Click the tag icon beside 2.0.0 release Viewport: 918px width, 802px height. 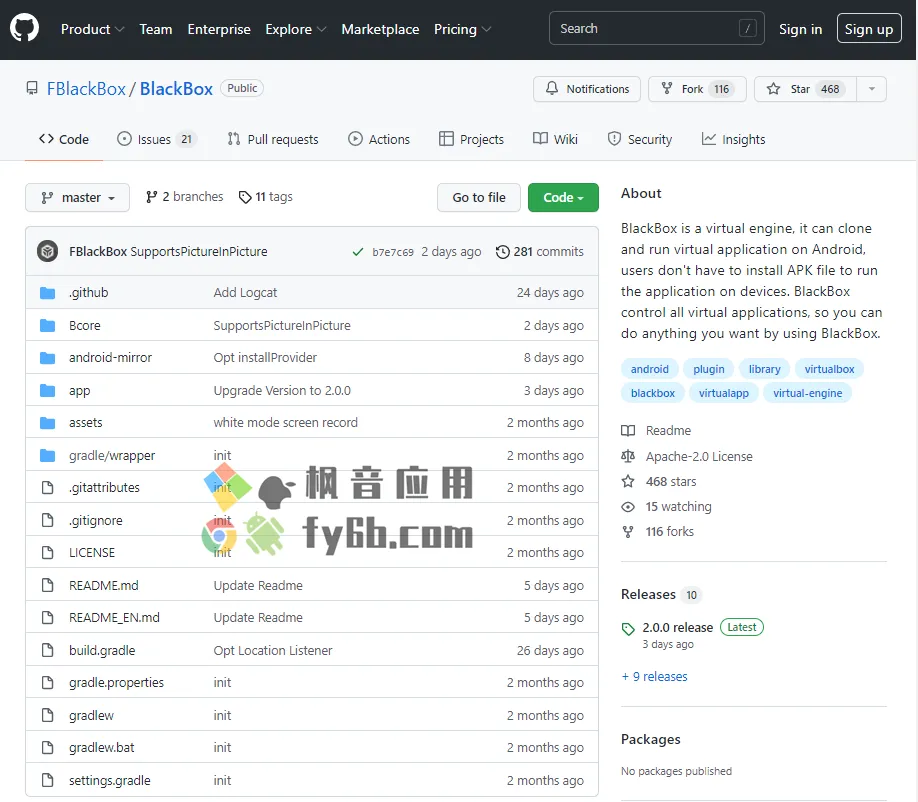tap(628, 629)
